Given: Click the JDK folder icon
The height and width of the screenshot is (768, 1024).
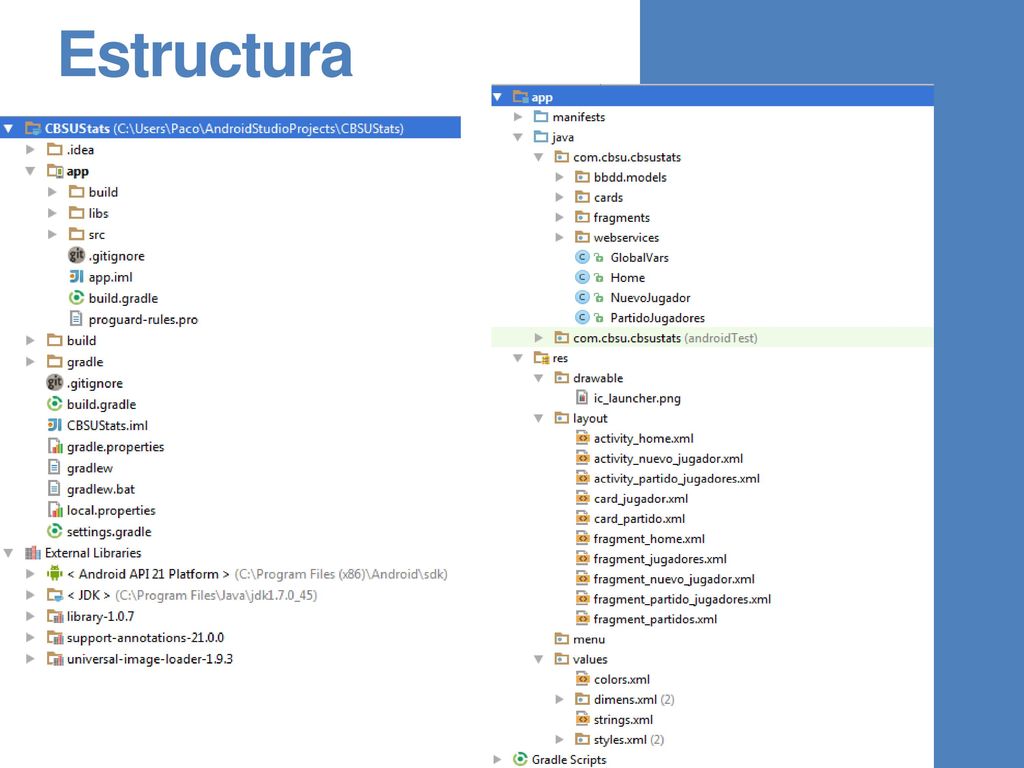Looking at the screenshot, I should 55,595.
